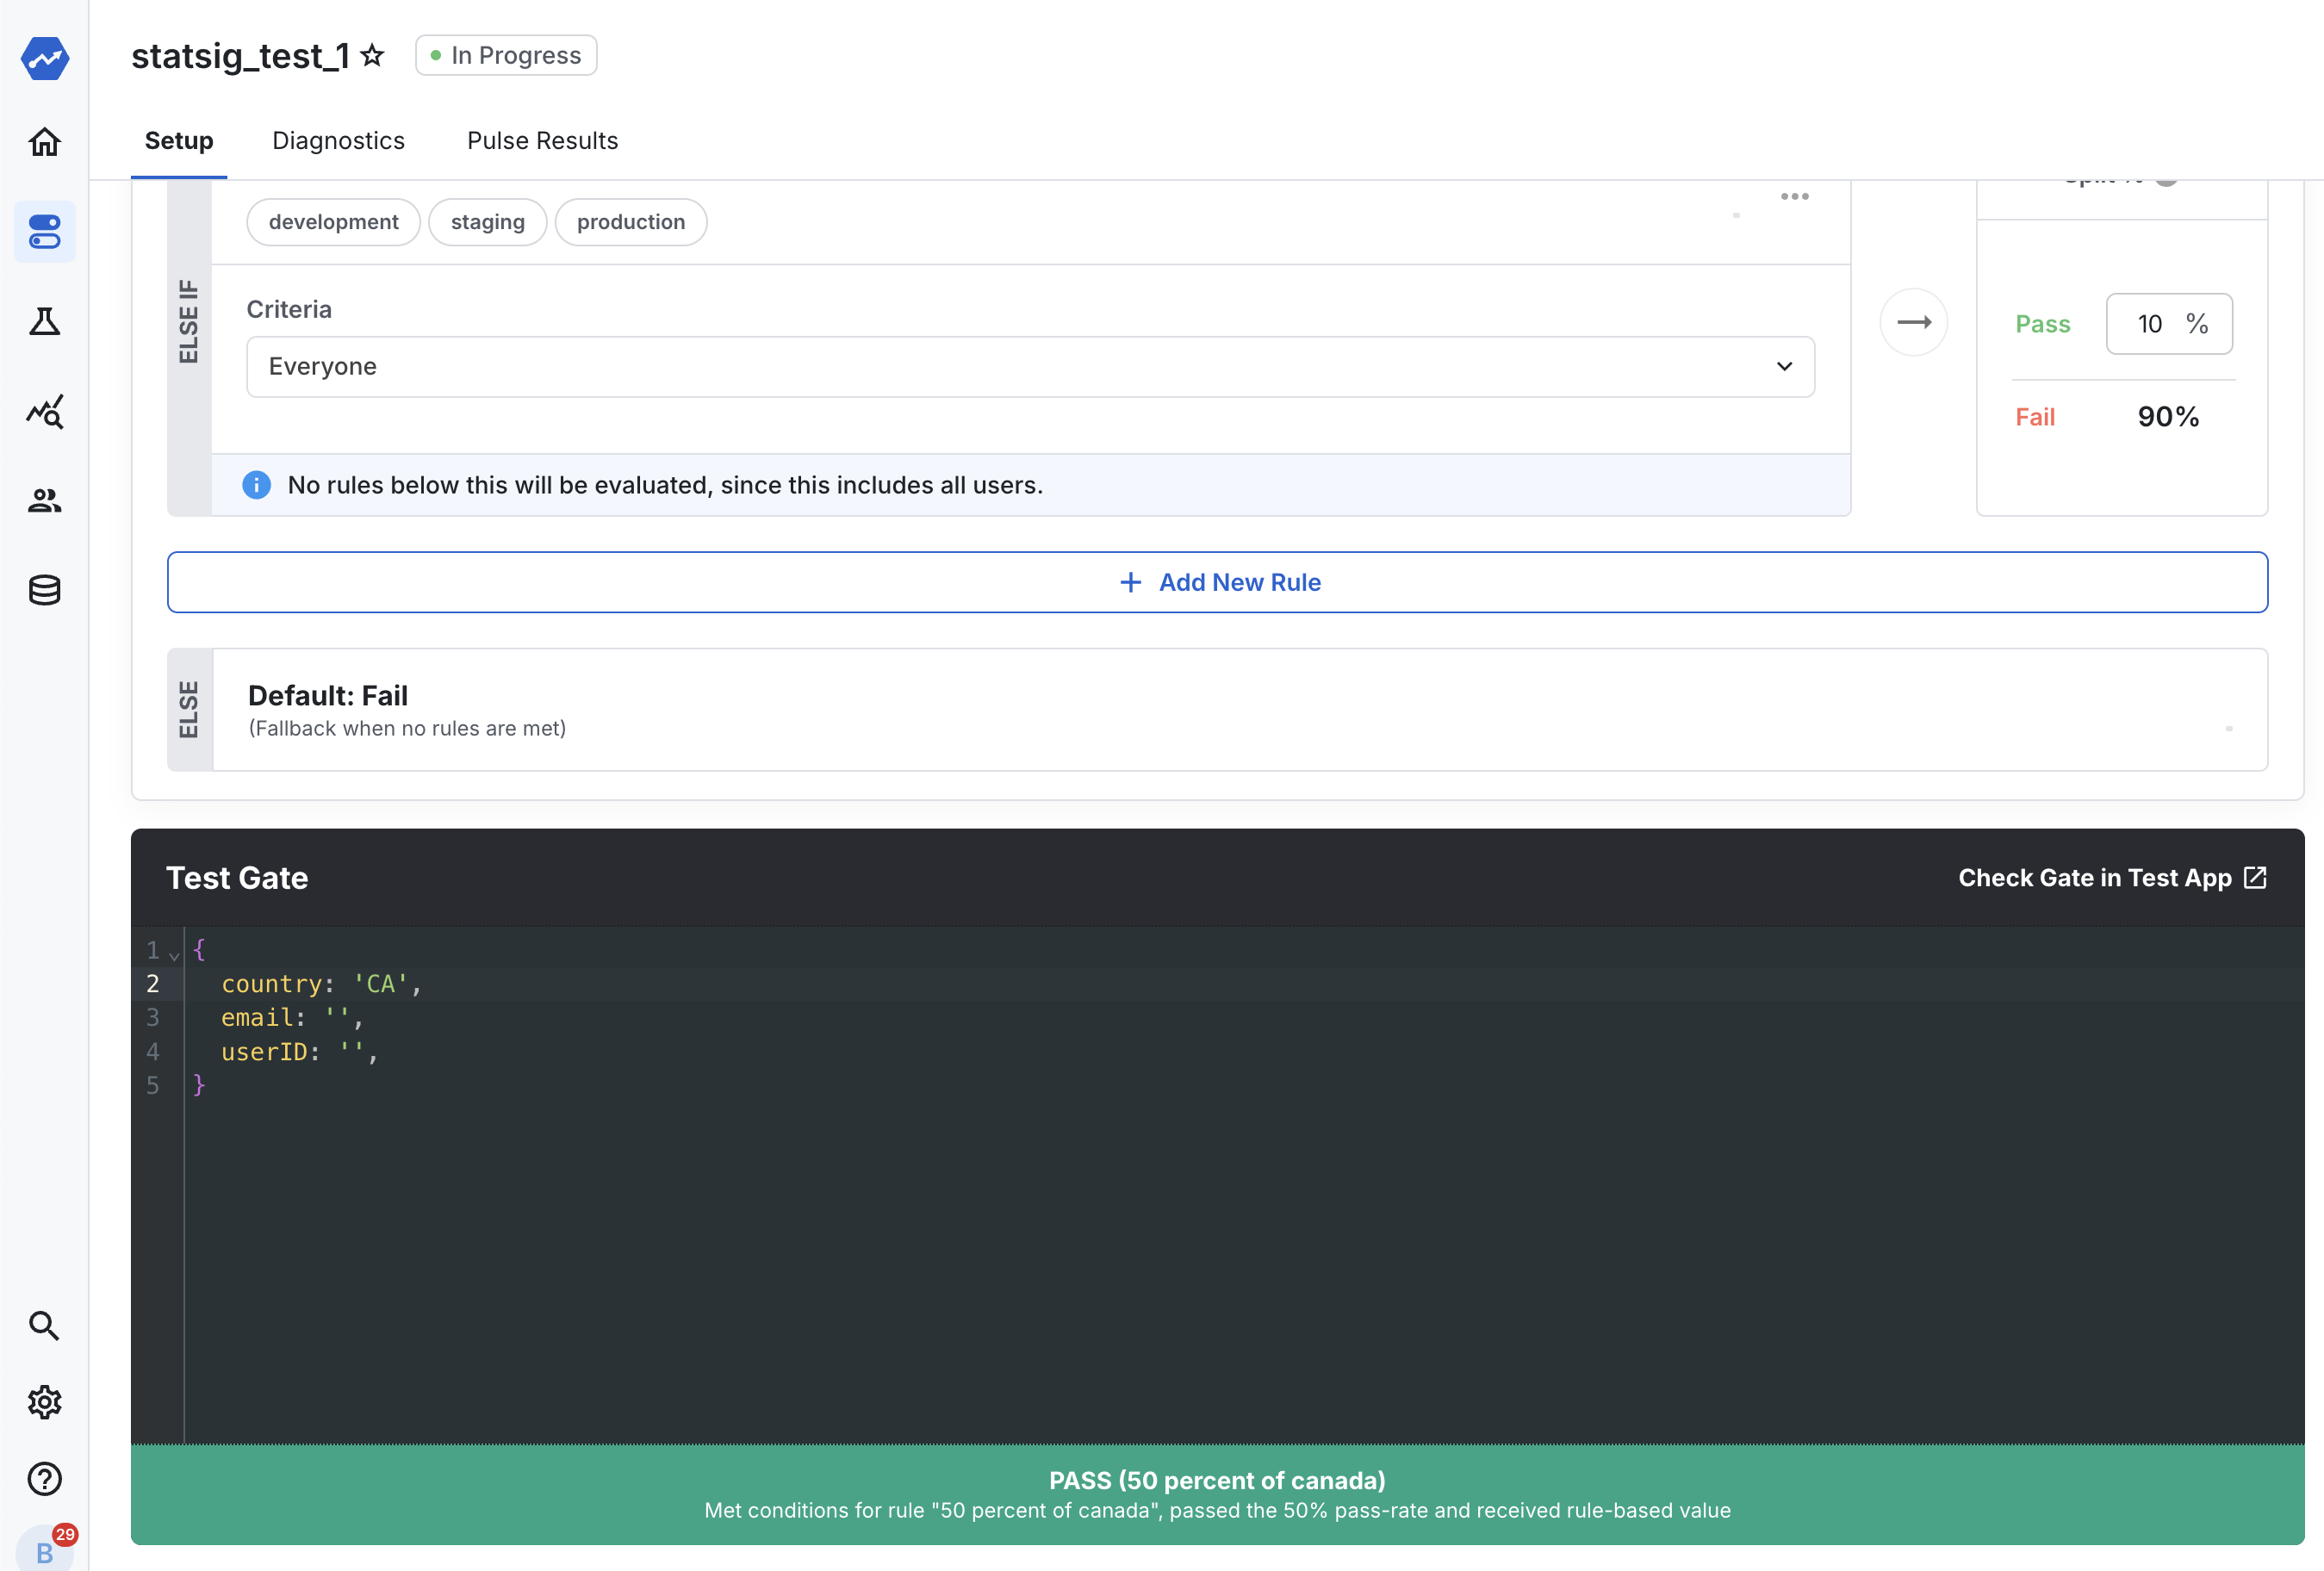The width and height of the screenshot is (2324, 1571).
Task: Click the users/people icon in sidebar
Action: [46, 500]
